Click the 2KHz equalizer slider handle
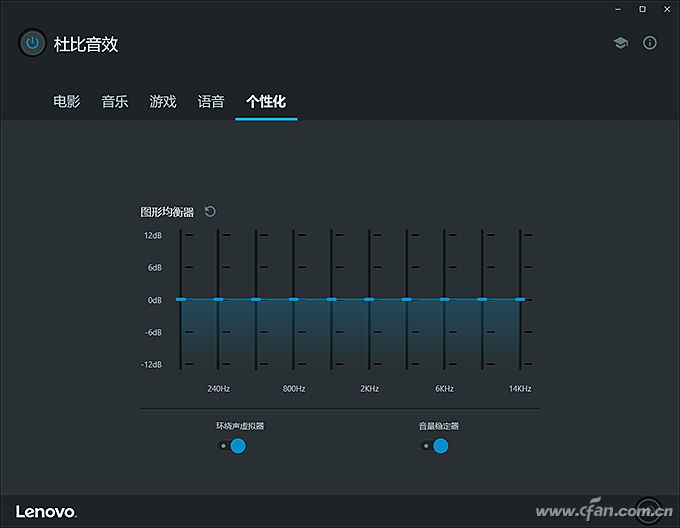Screen dimensions: 680x528 pyautogui.click(x=369, y=300)
